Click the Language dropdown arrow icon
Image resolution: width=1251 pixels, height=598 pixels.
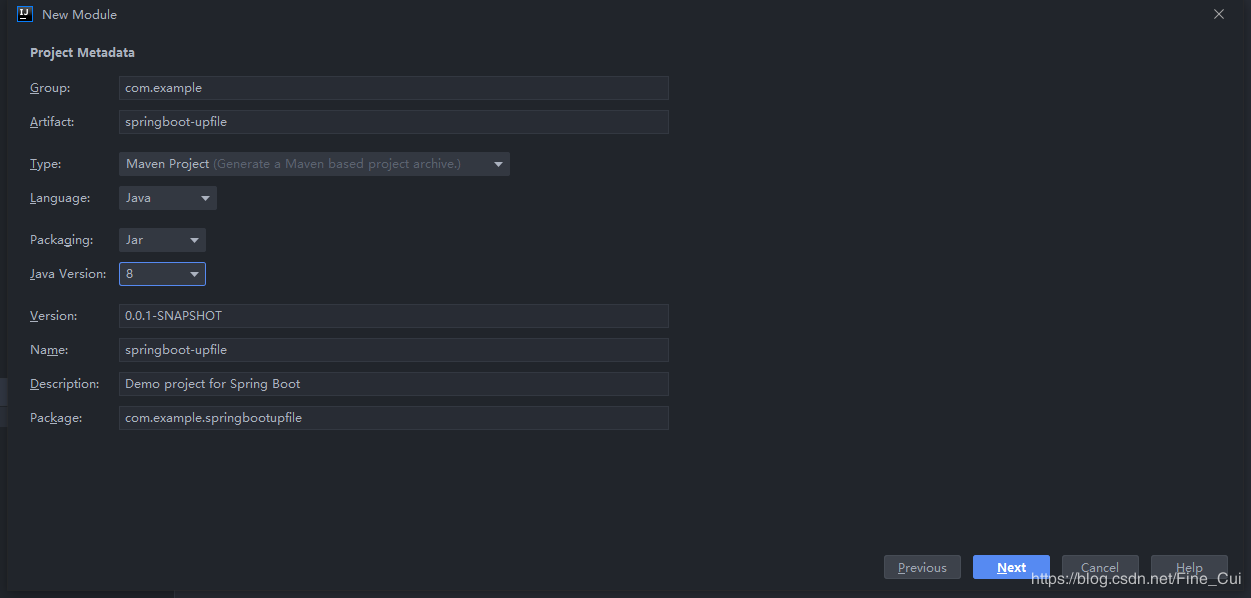(x=205, y=198)
